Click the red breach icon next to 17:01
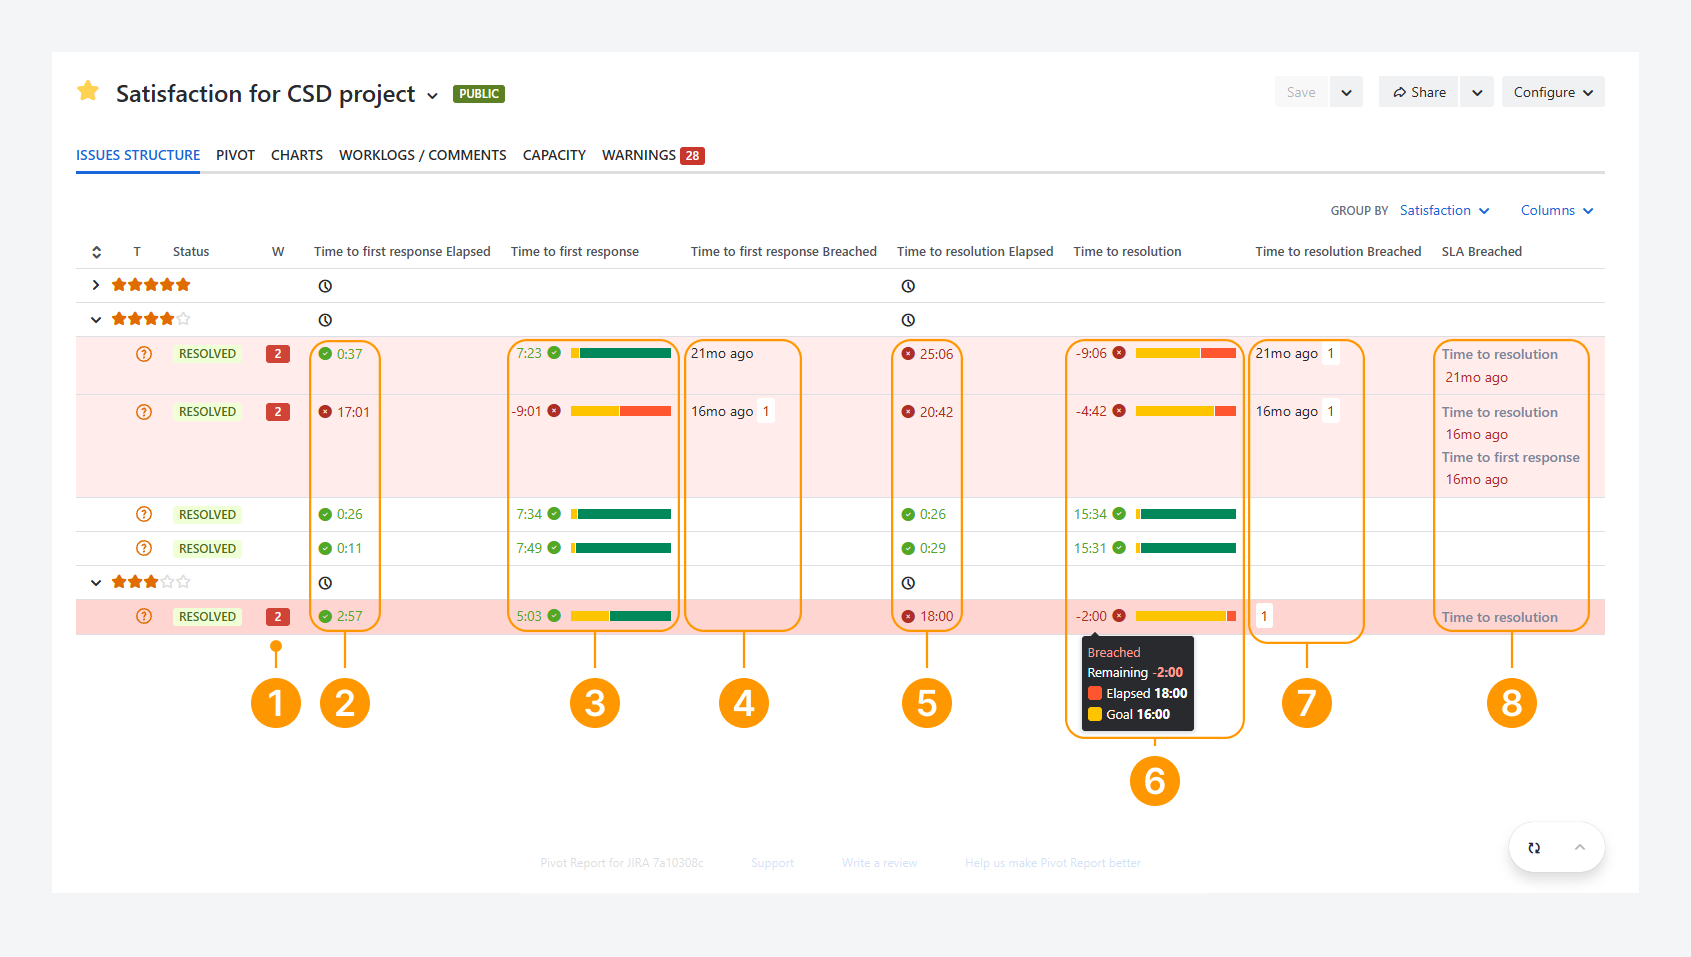 [325, 412]
